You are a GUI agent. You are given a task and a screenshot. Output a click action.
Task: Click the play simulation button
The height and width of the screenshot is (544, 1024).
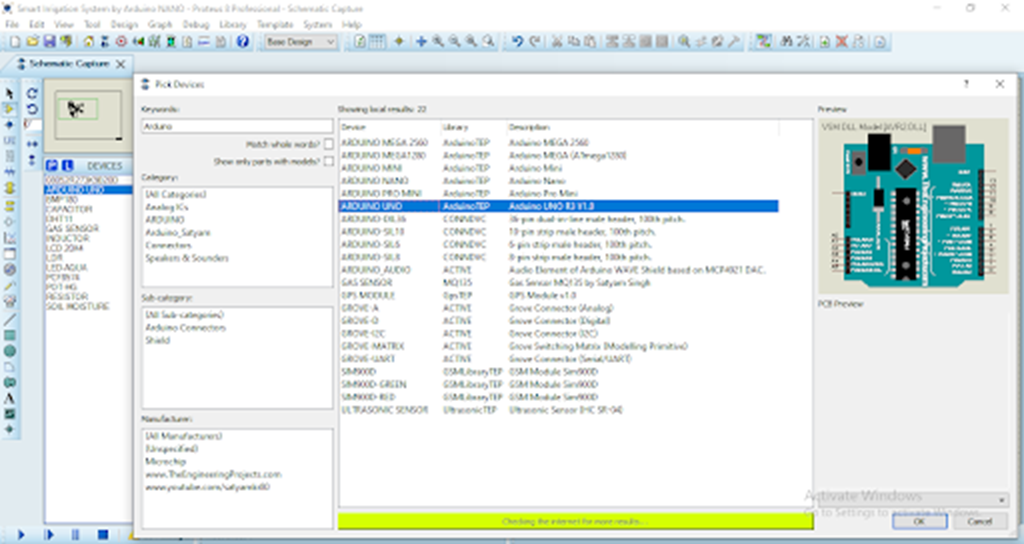pos(20,534)
